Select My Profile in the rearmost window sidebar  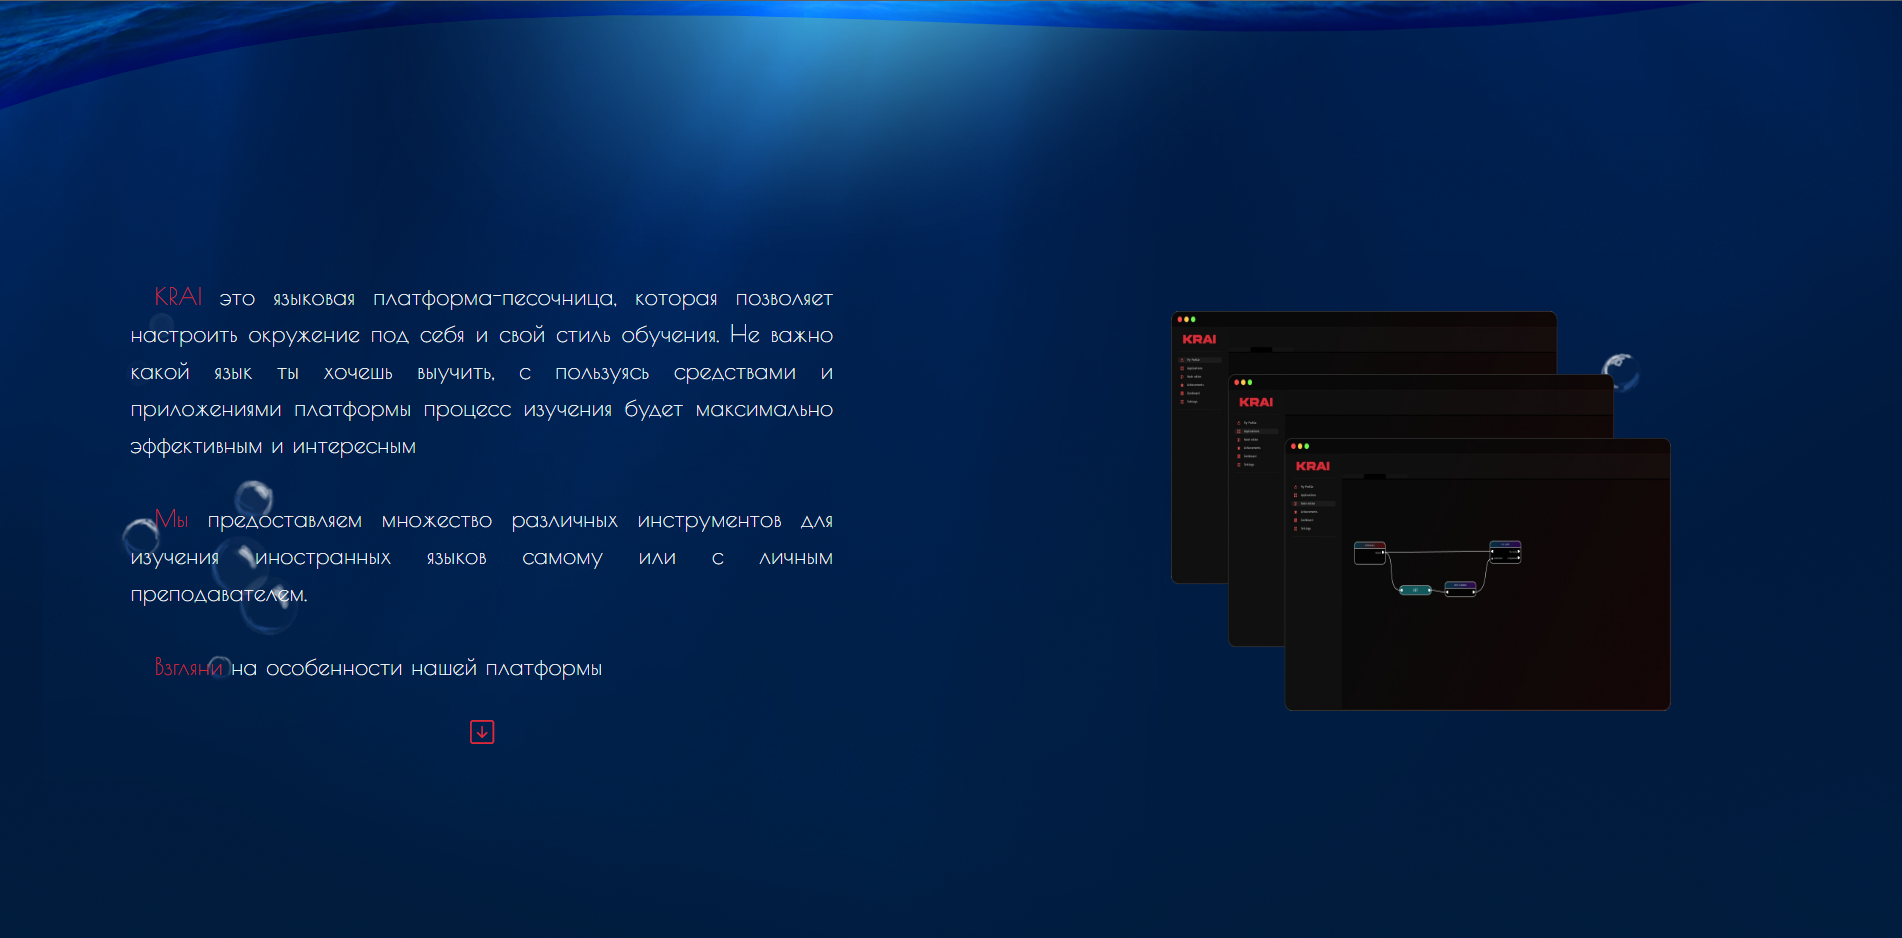1193,360
